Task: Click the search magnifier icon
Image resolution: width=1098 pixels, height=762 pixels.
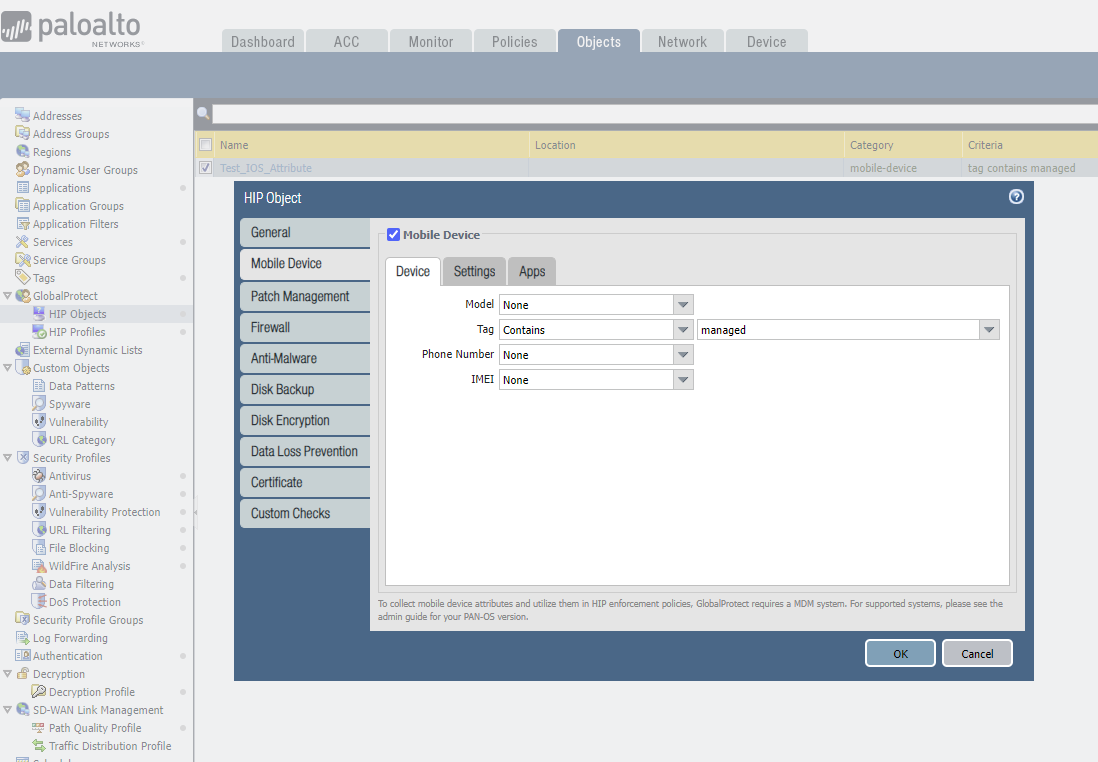Action: pos(203,112)
